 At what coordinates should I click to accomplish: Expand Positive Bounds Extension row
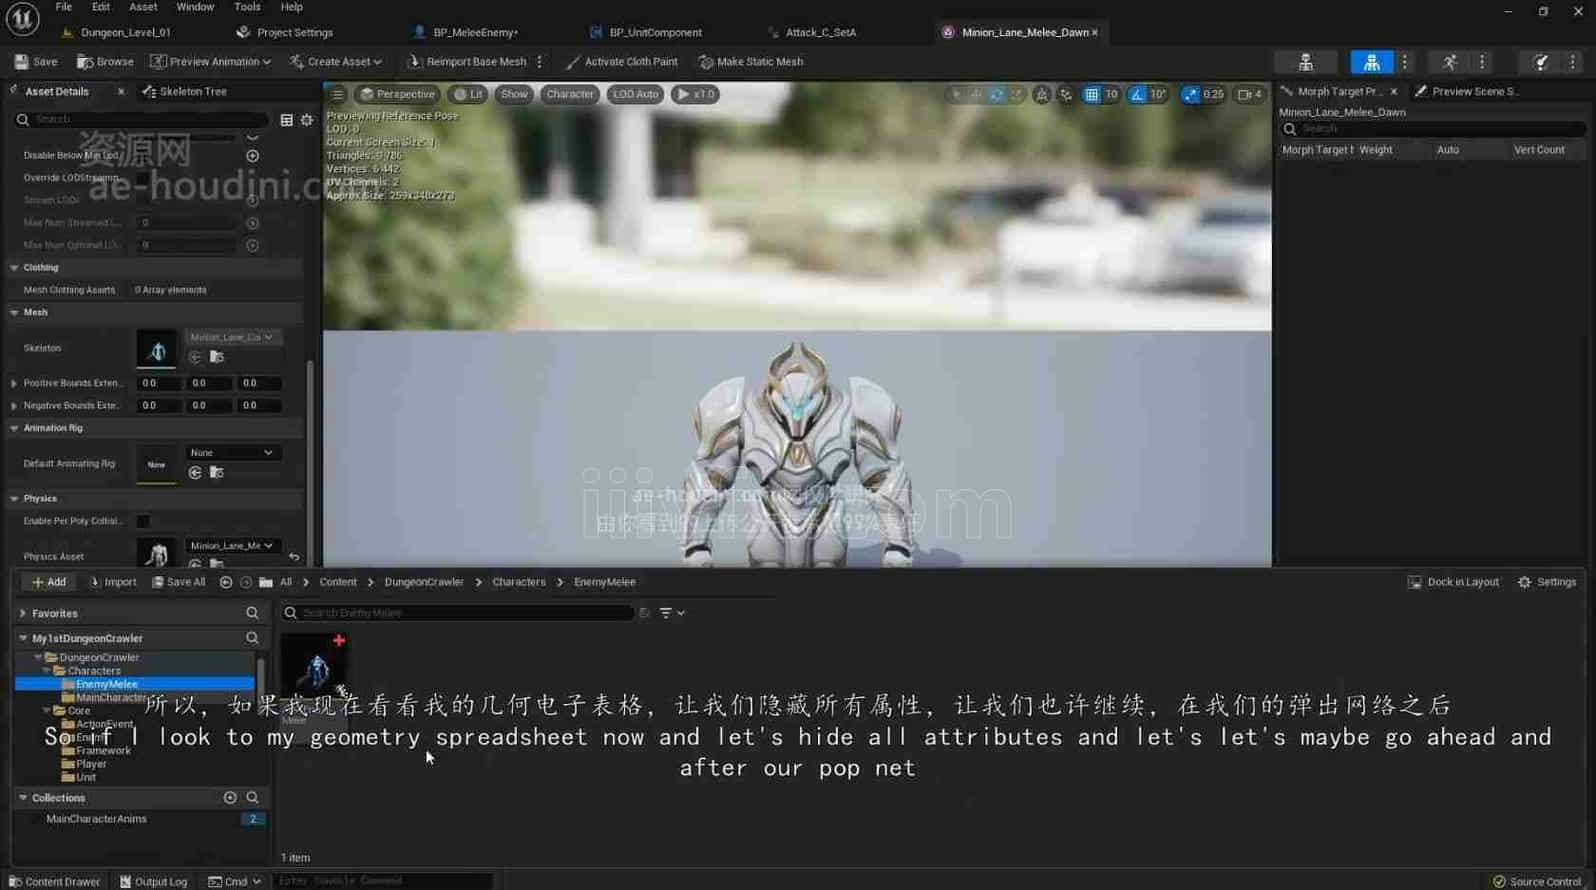click(x=14, y=383)
